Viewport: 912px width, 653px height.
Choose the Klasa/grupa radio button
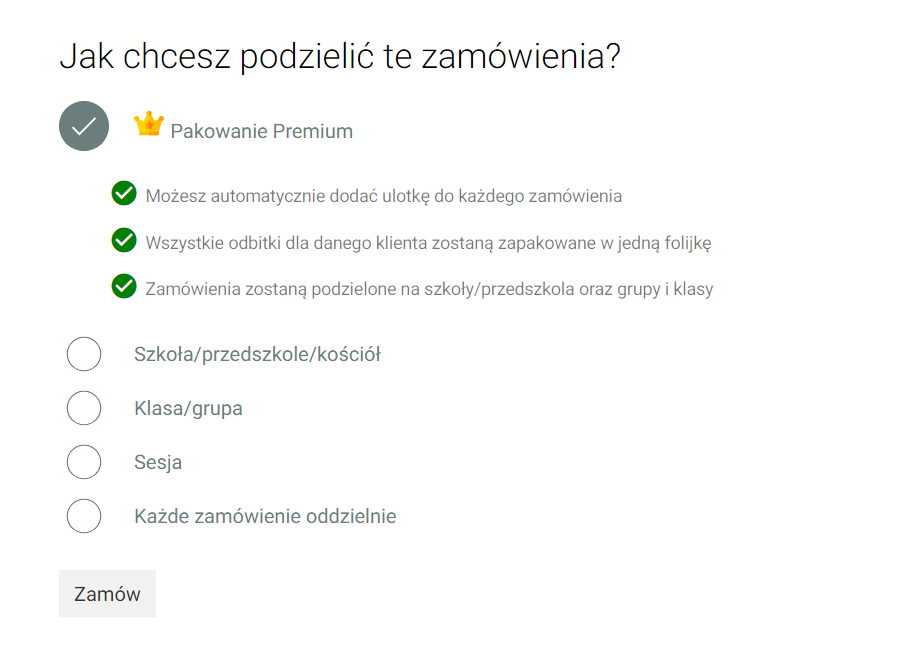84,408
